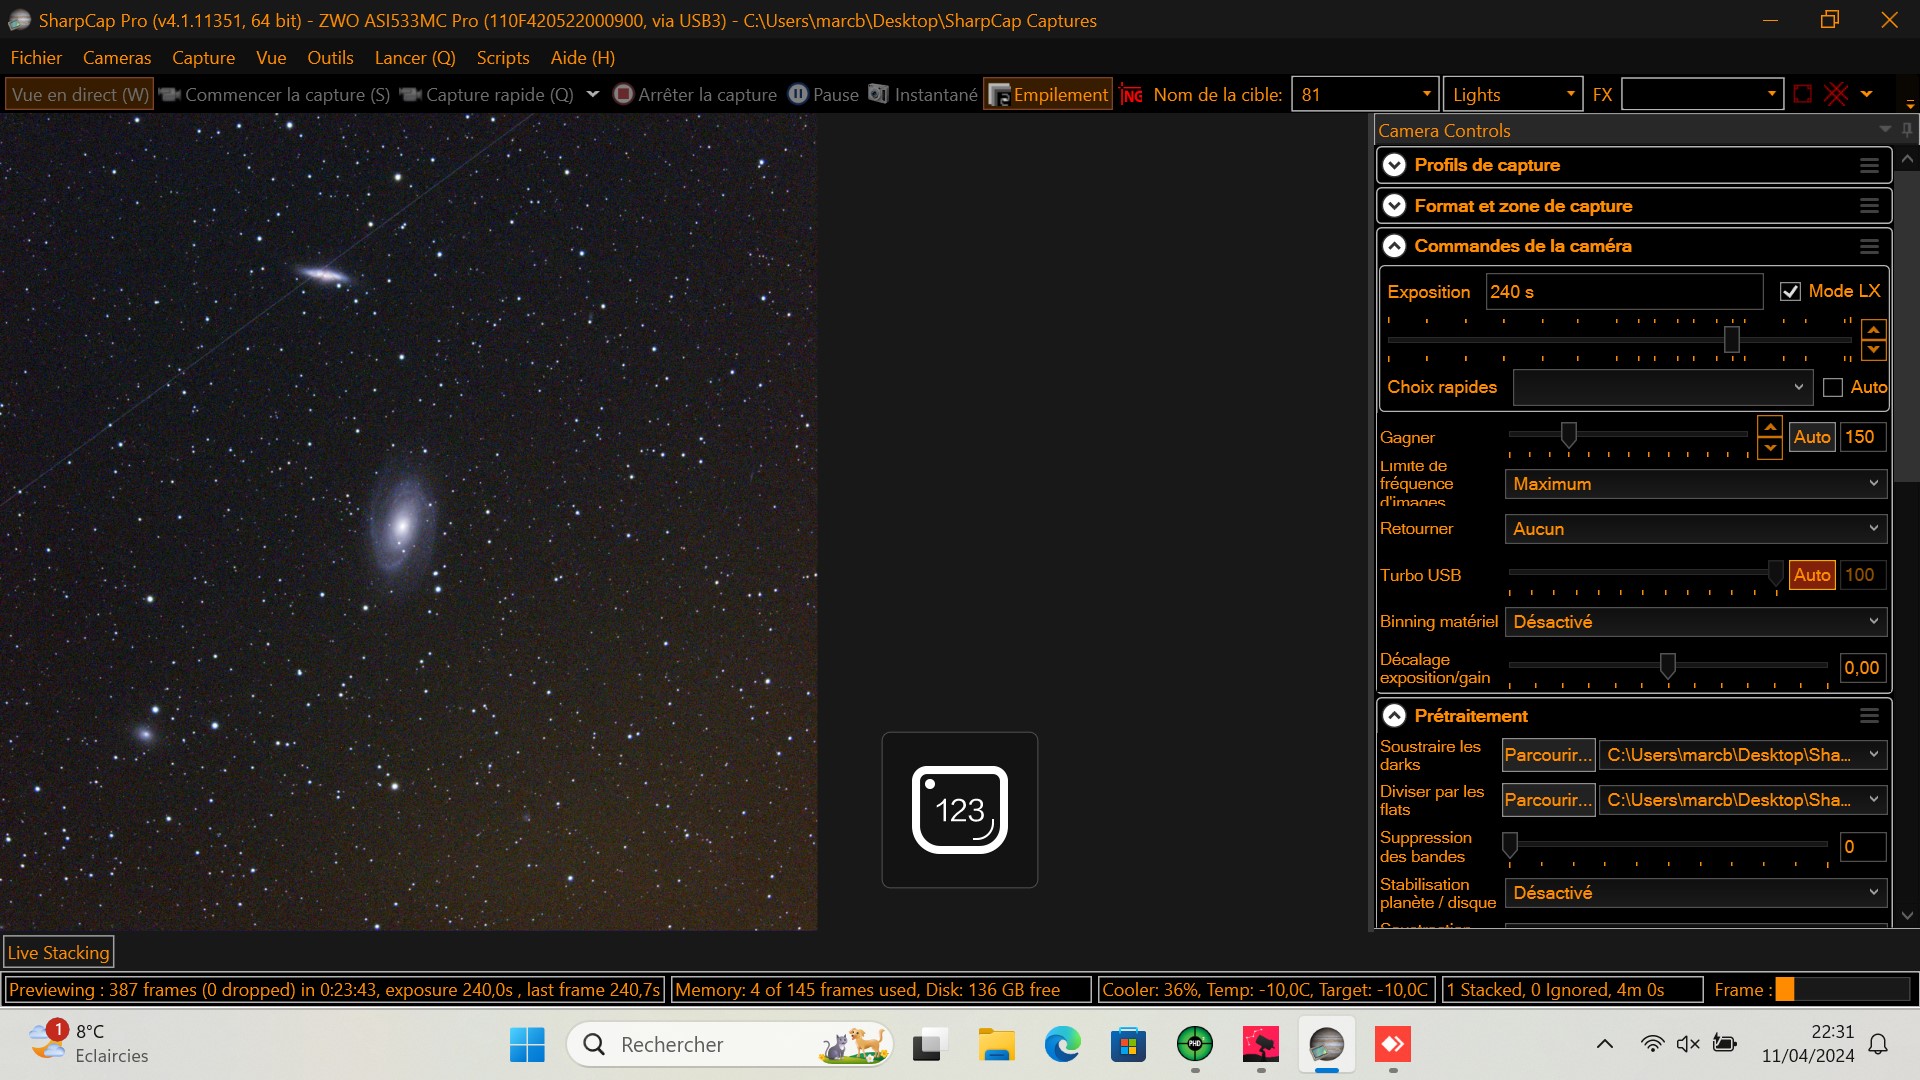The width and height of the screenshot is (1920, 1080).
Task: Open the Lights frame type dropdown
Action: (x=1512, y=94)
